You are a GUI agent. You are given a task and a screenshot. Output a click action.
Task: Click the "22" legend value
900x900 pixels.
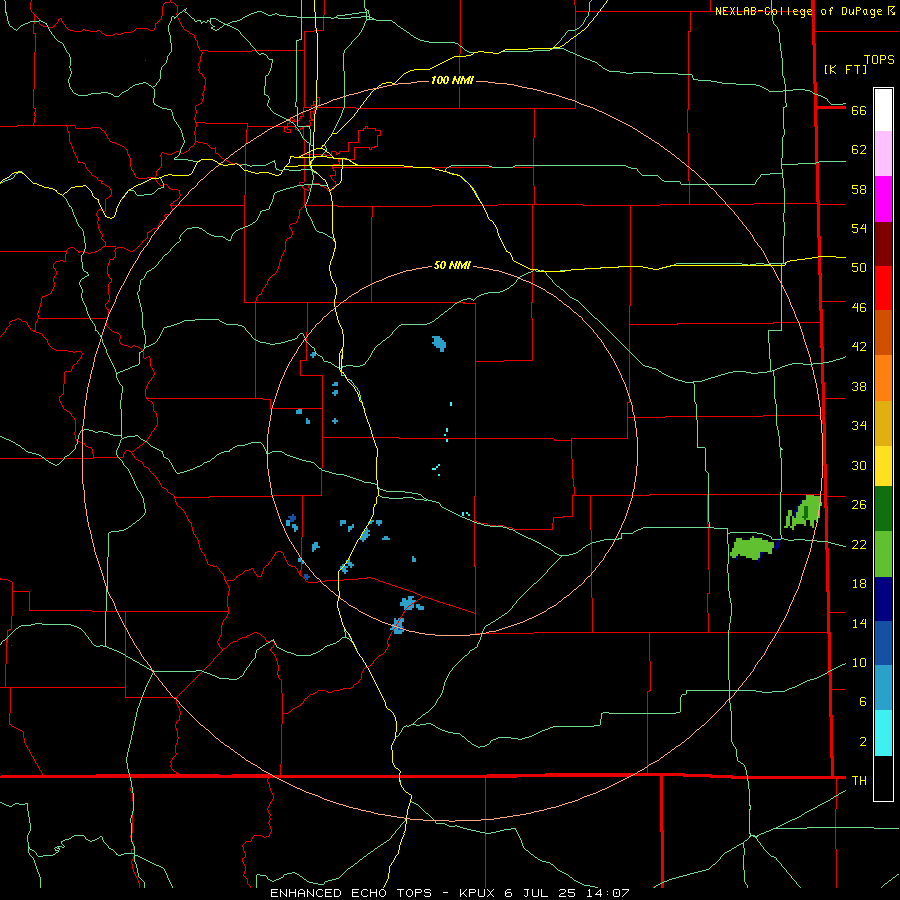pyautogui.click(x=859, y=545)
